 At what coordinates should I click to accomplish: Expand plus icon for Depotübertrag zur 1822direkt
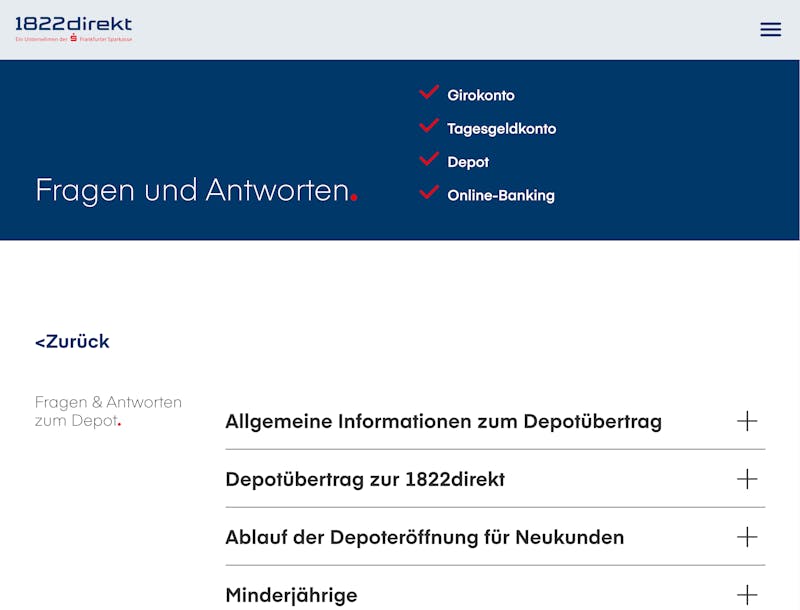[747, 479]
